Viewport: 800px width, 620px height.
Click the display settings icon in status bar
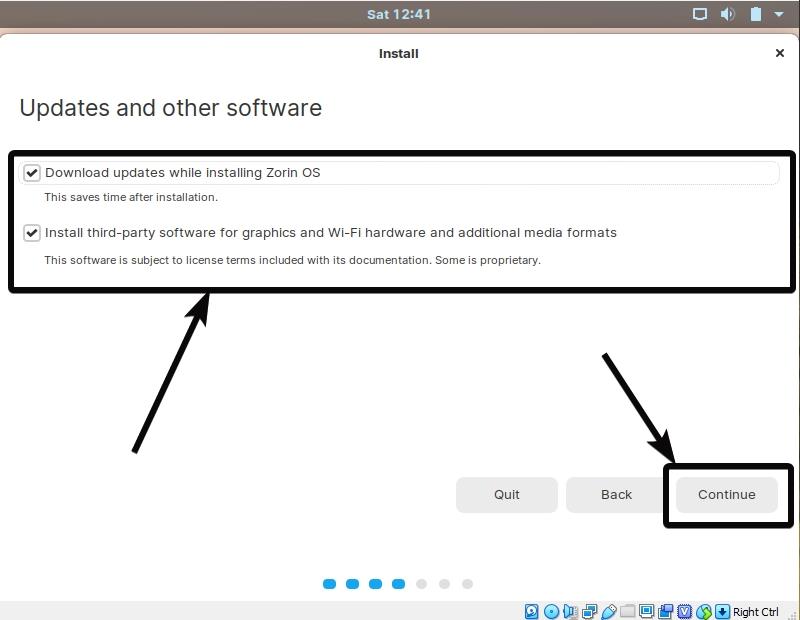pos(648,611)
